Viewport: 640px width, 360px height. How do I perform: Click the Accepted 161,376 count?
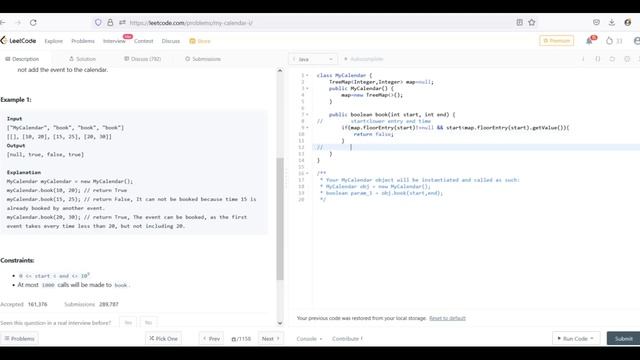(24, 304)
